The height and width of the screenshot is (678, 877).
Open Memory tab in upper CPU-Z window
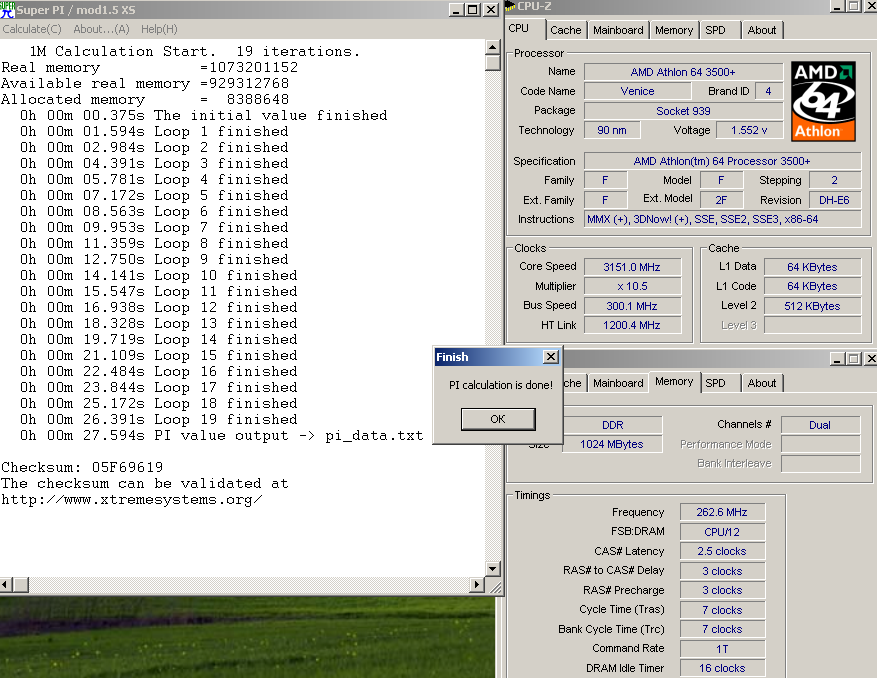(674, 30)
